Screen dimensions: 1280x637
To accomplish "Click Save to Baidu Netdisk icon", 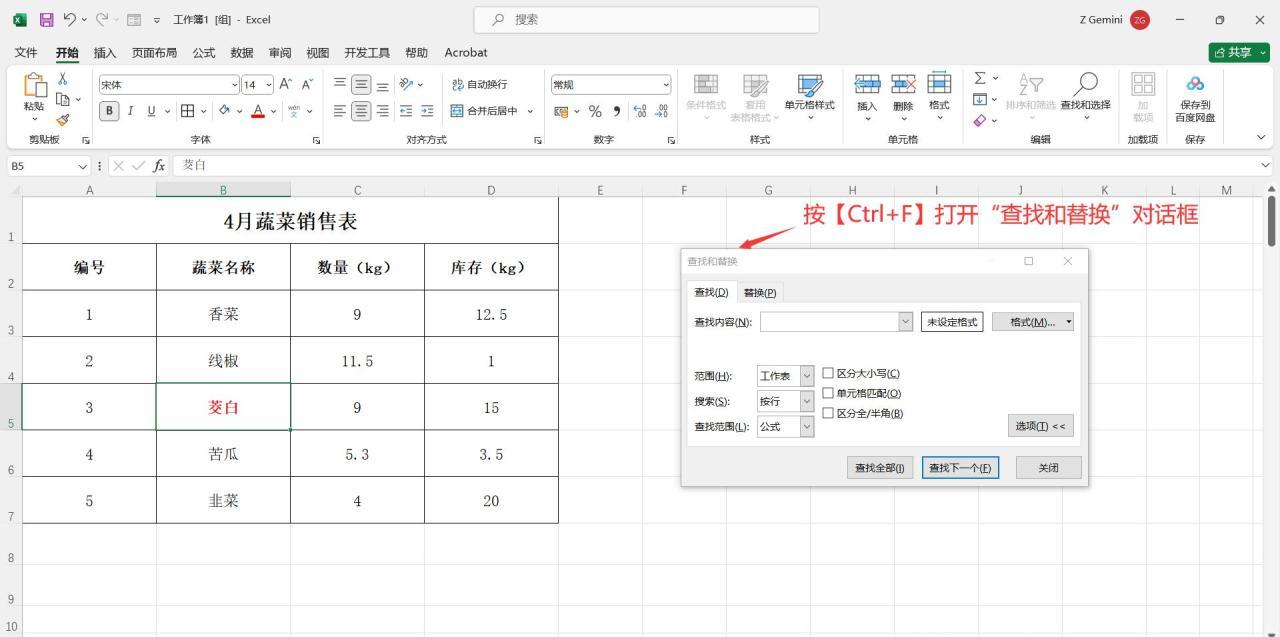I will [1195, 84].
